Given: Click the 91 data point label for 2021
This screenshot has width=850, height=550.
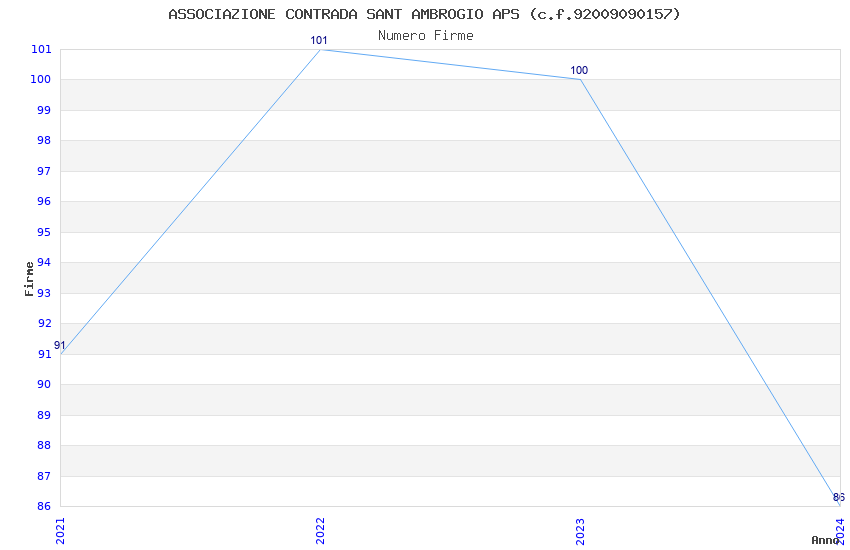Looking at the screenshot, I should tap(60, 346).
